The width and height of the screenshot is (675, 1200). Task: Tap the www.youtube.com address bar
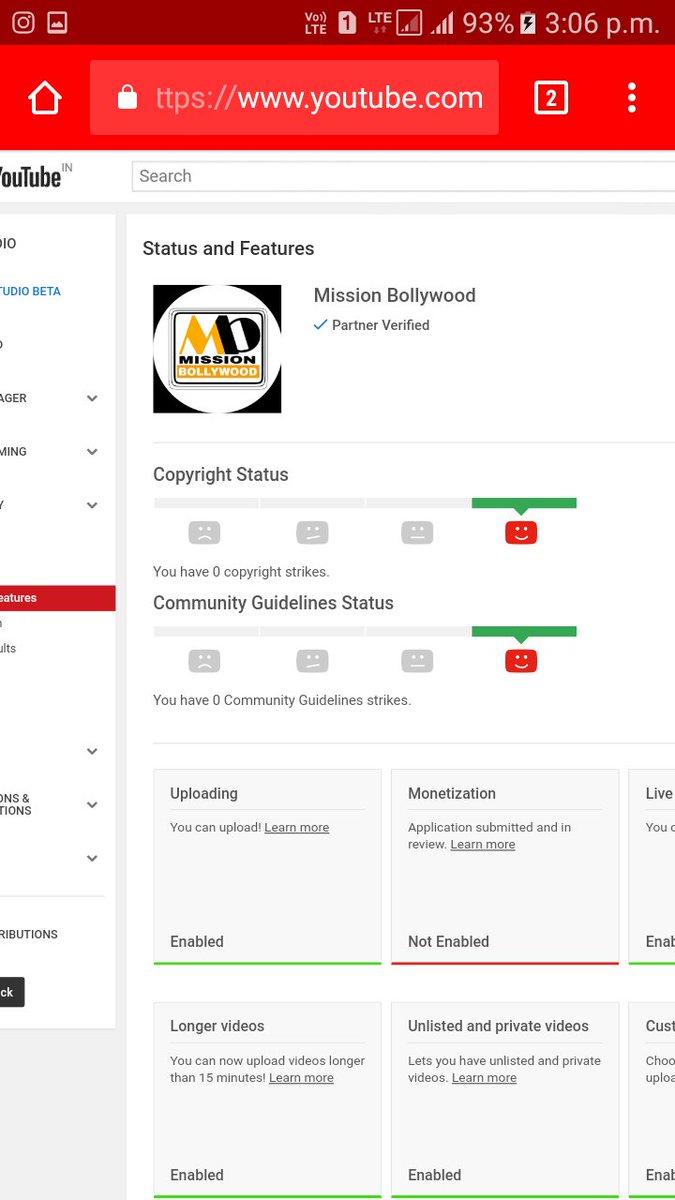[294, 97]
